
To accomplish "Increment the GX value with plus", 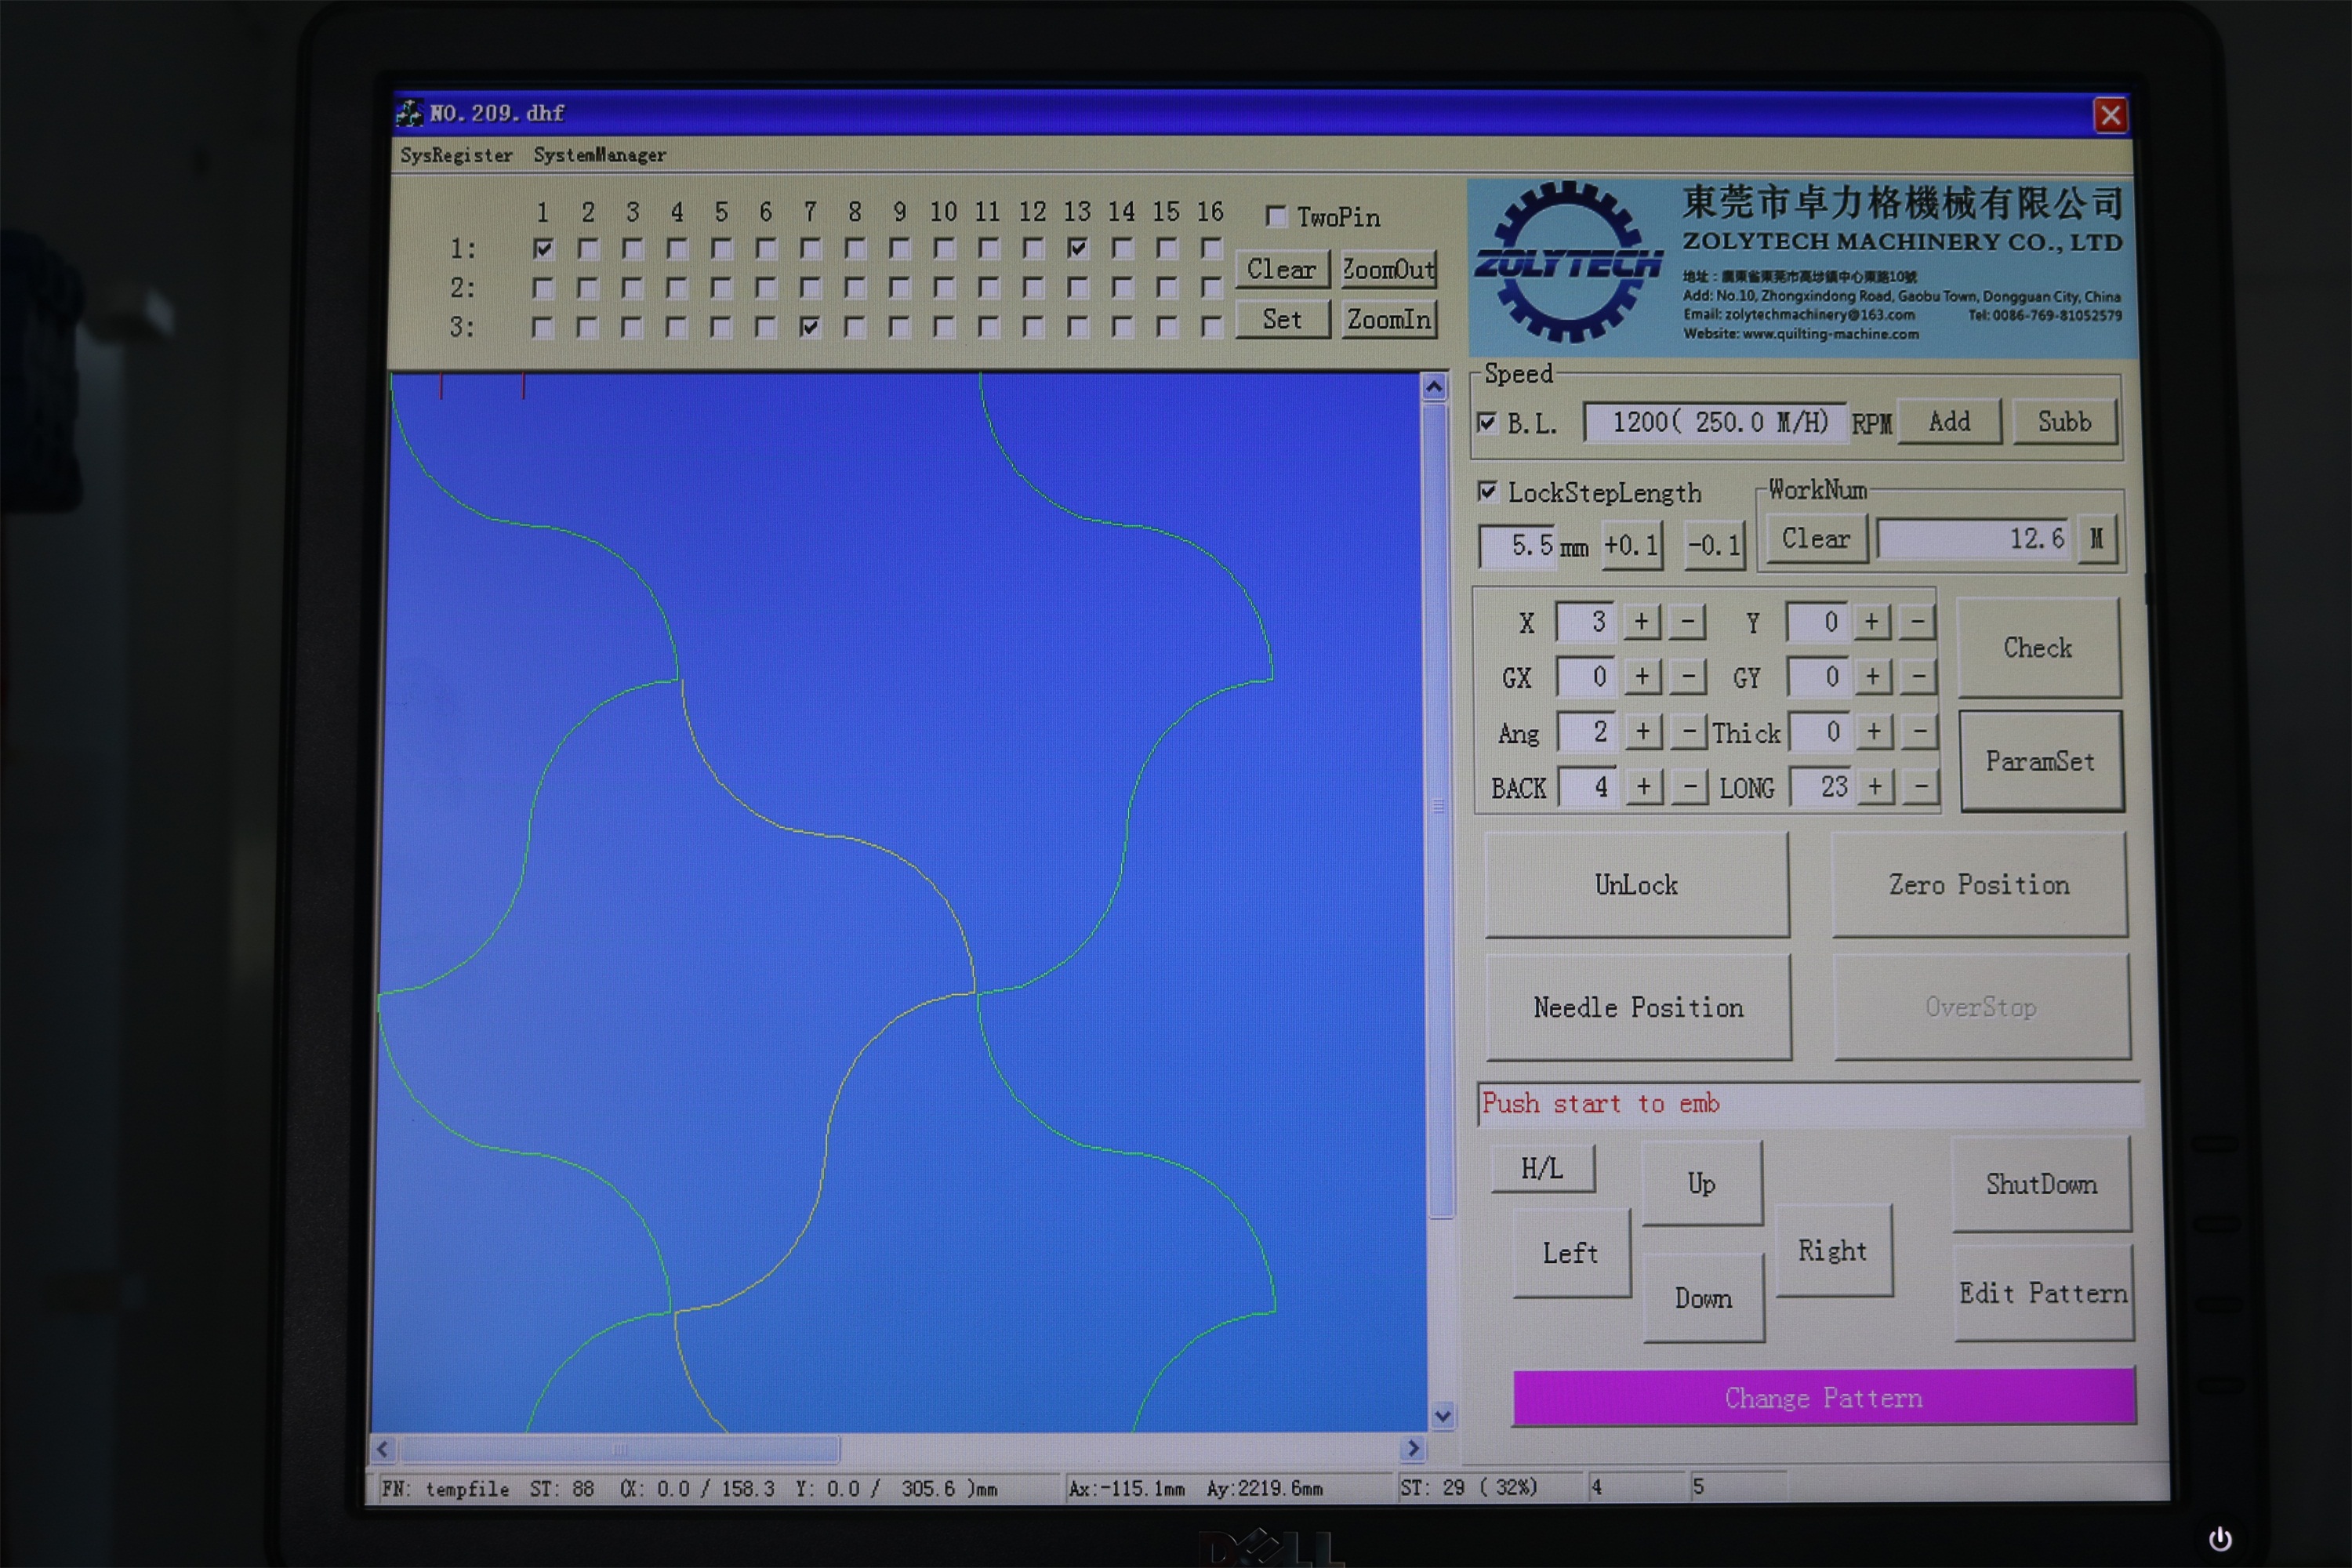I will click(x=1642, y=677).
